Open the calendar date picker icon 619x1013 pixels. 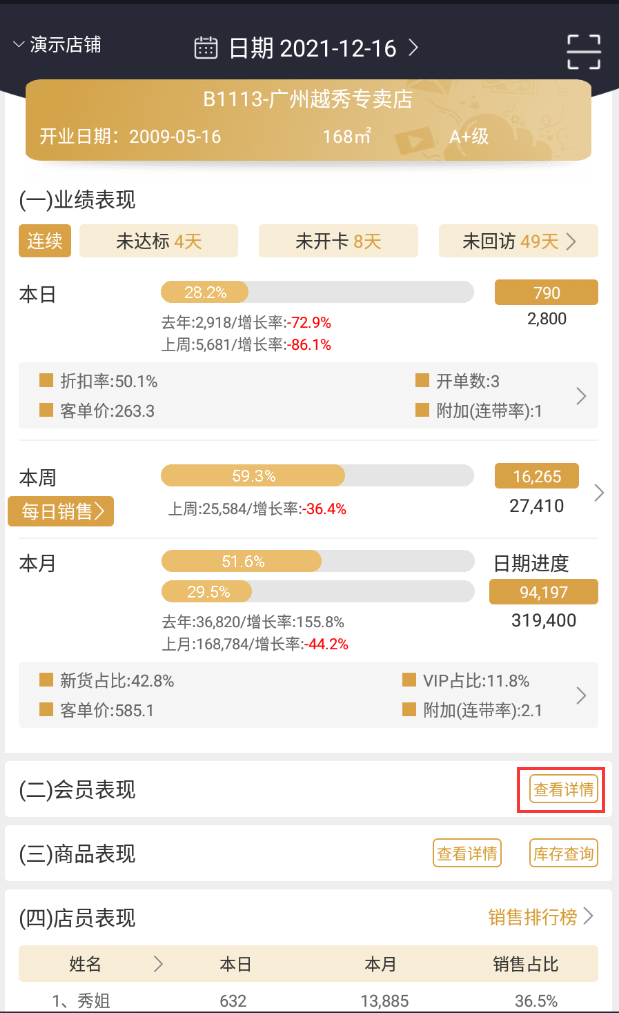206,47
